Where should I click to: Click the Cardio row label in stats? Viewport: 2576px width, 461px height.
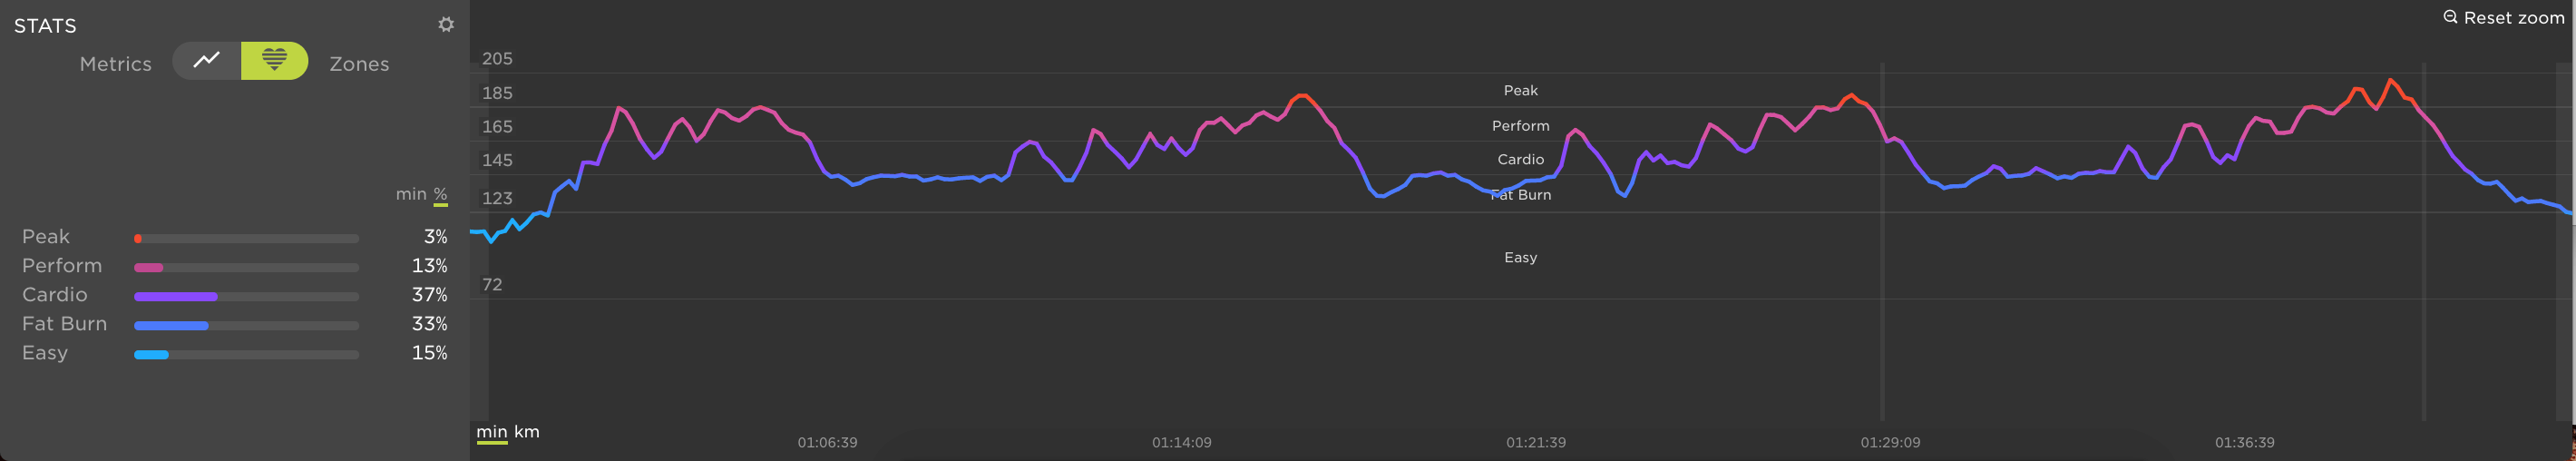point(55,295)
